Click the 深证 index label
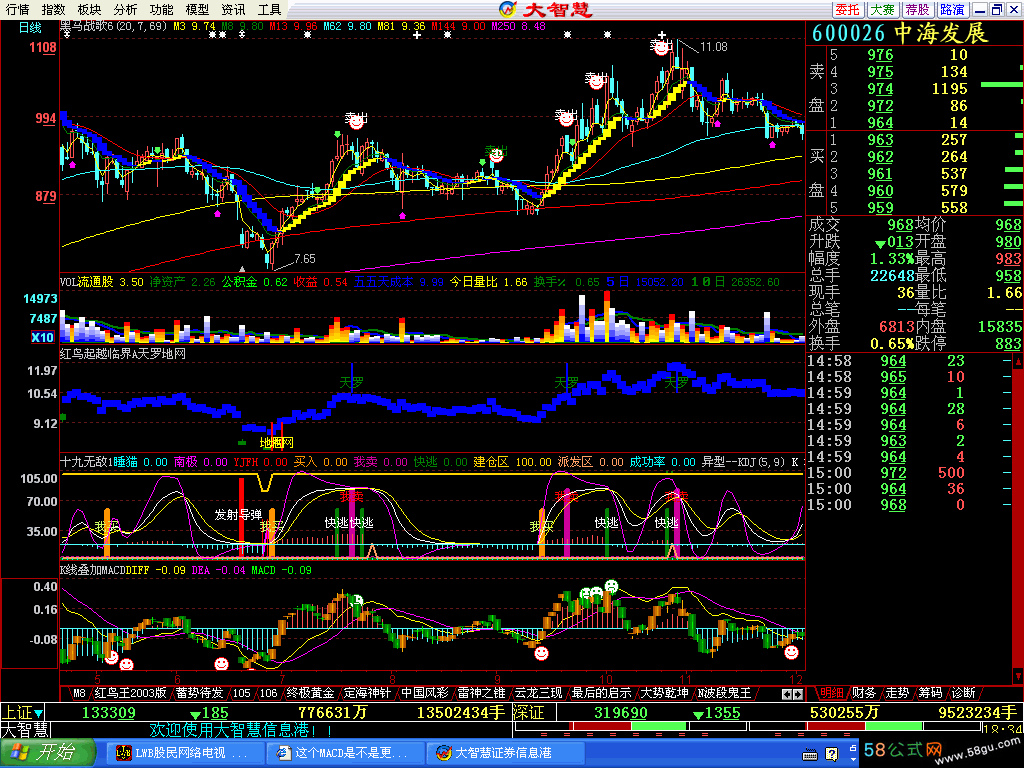 pos(528,712)
